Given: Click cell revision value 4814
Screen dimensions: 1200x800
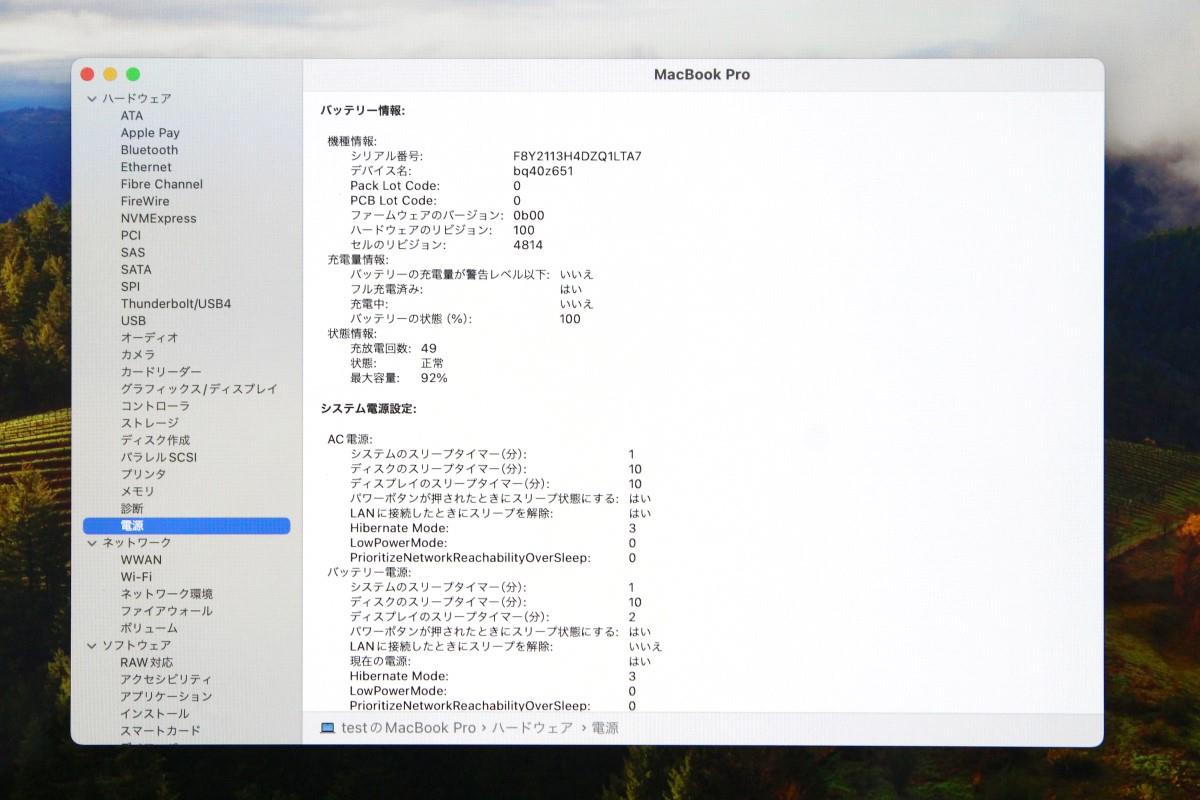Looking at the screenshot, I should tap(528, 245).
